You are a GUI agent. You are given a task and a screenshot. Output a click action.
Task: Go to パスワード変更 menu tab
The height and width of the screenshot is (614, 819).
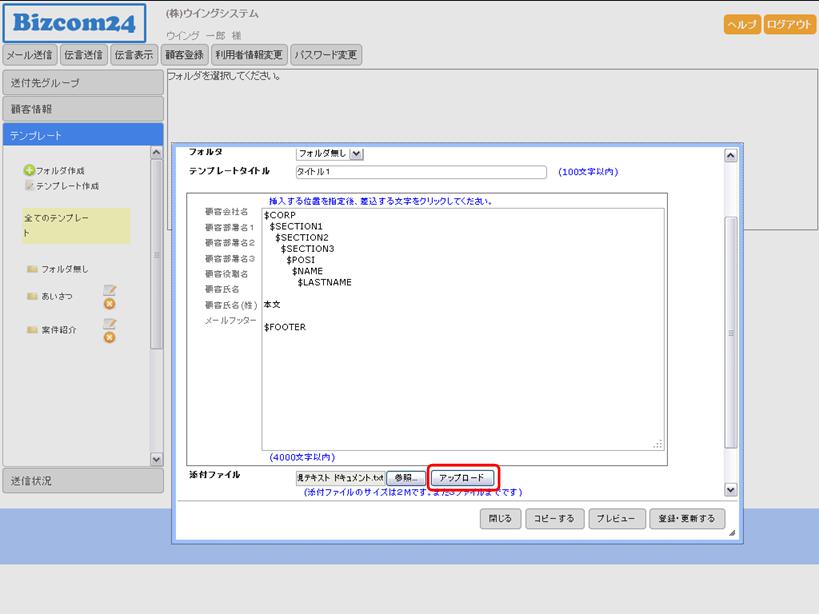[x=325, y=55]
